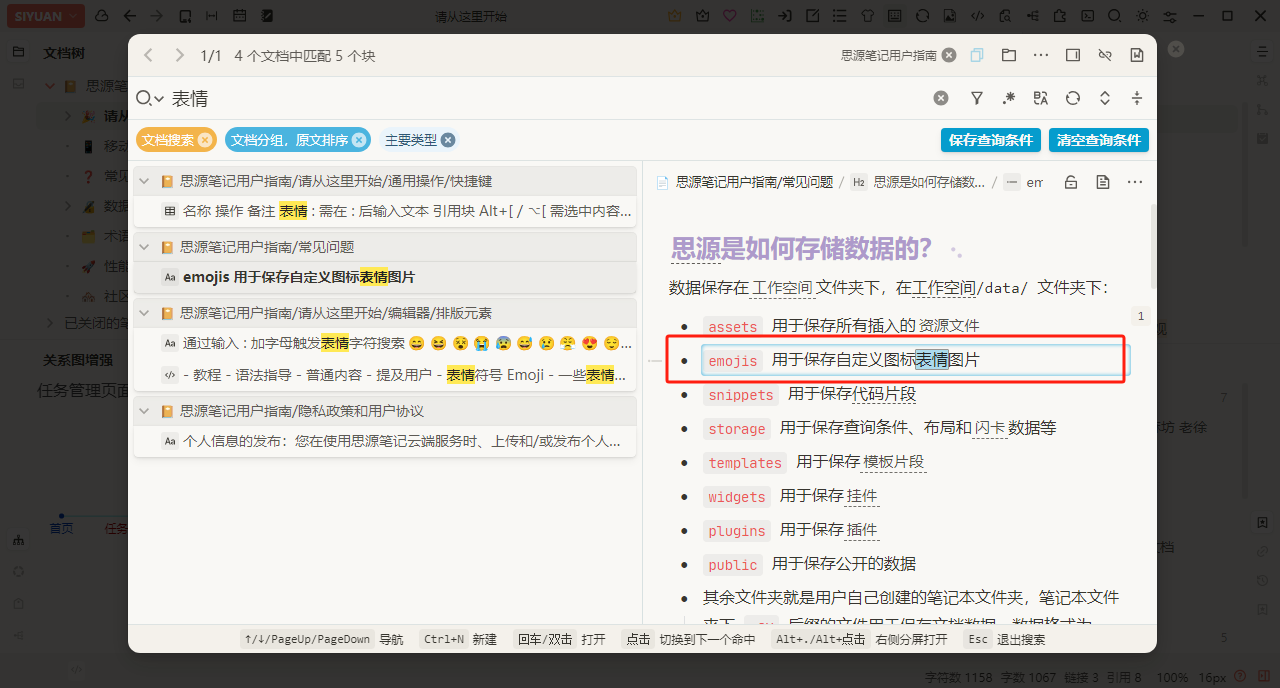Image resolution: width=1280 pixels, height=688 pixels.
Task: Collapse all search result groups
Action: (x=1137, y=98)
